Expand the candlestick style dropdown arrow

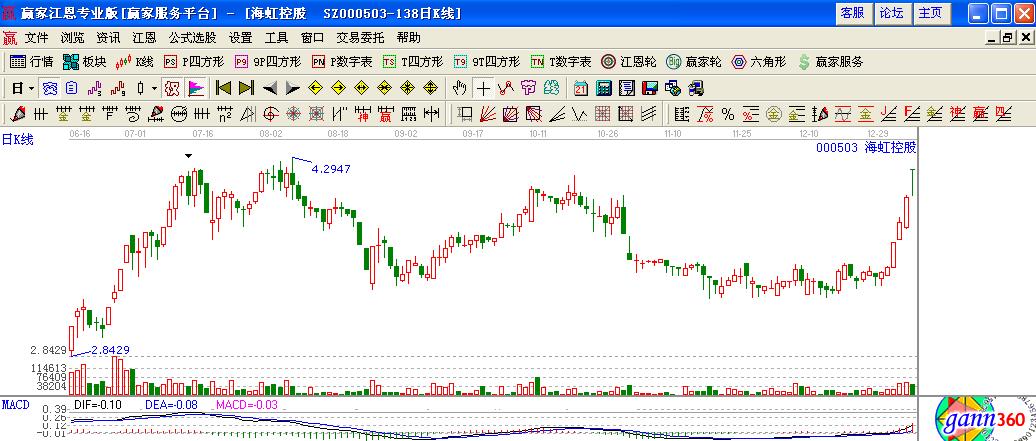click(x=154, y=88)
